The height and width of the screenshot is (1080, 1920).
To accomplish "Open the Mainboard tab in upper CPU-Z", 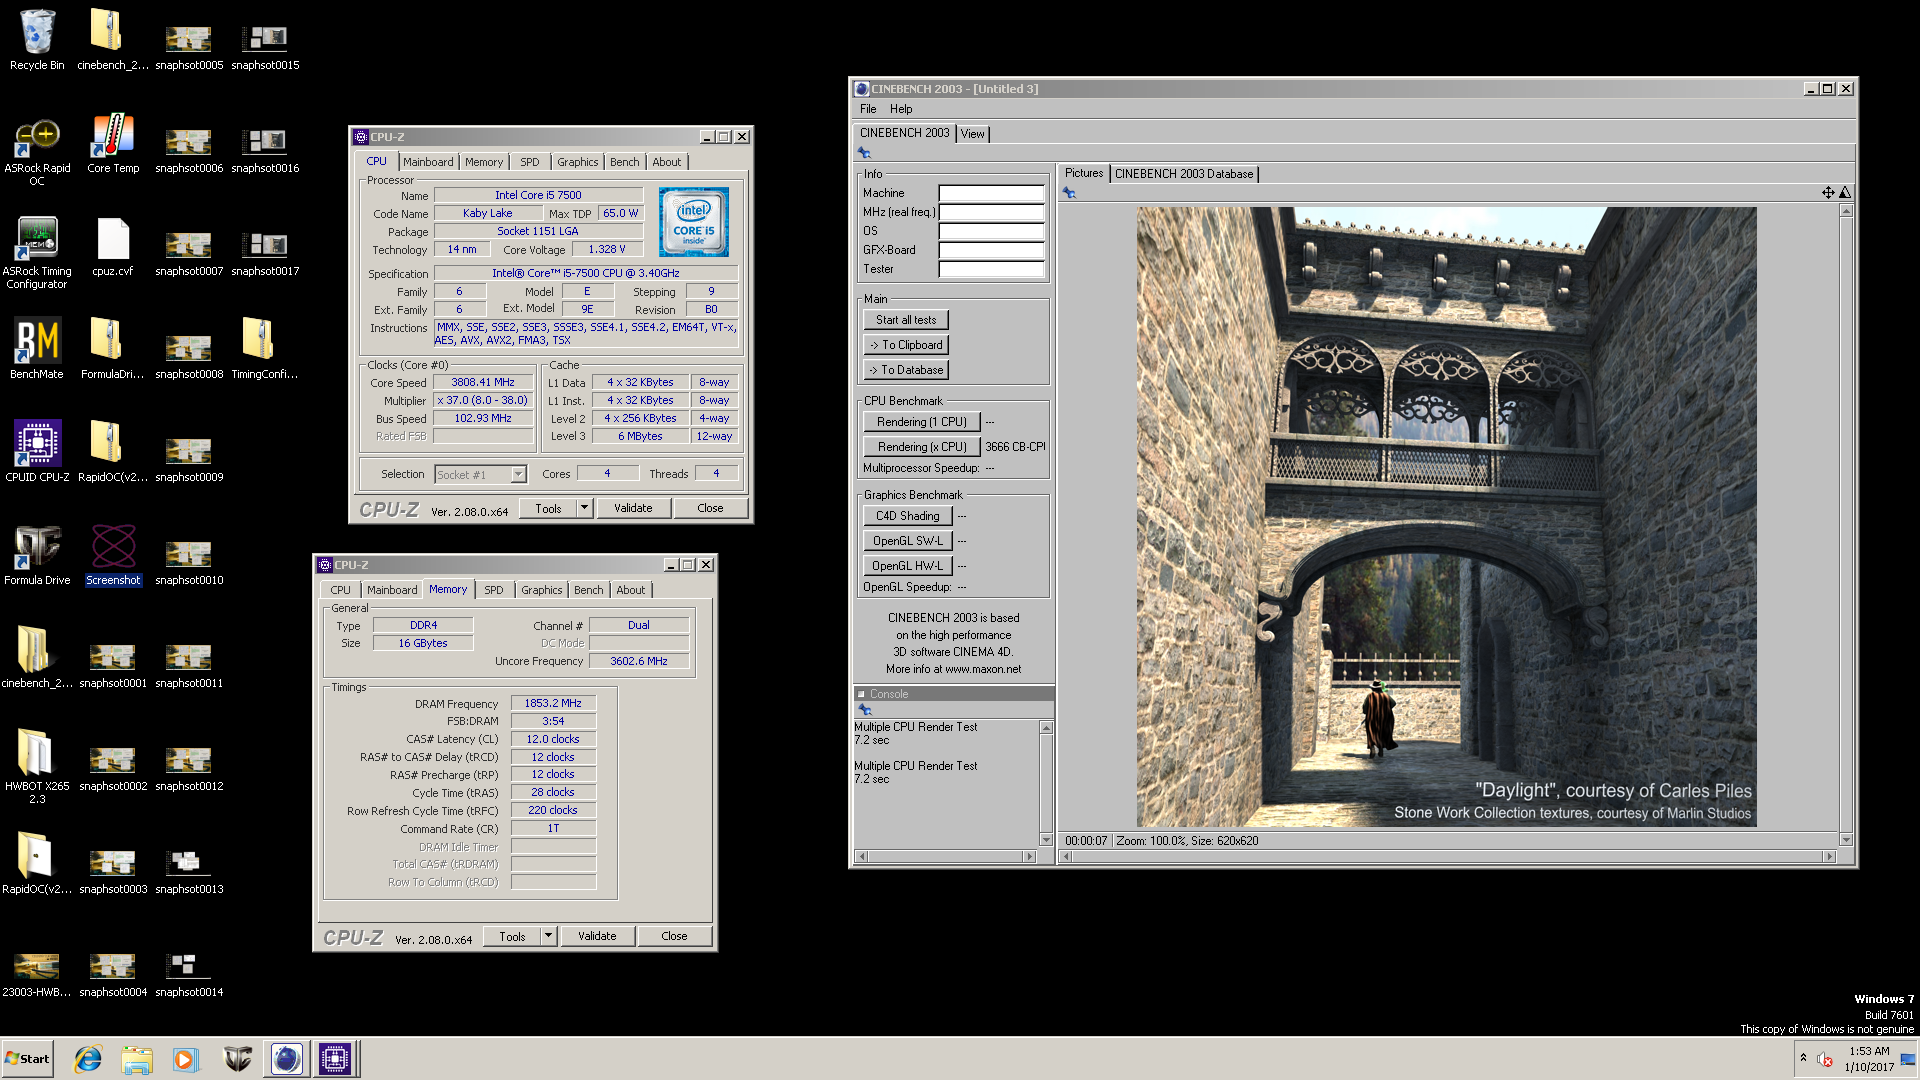I will (428, 162).
